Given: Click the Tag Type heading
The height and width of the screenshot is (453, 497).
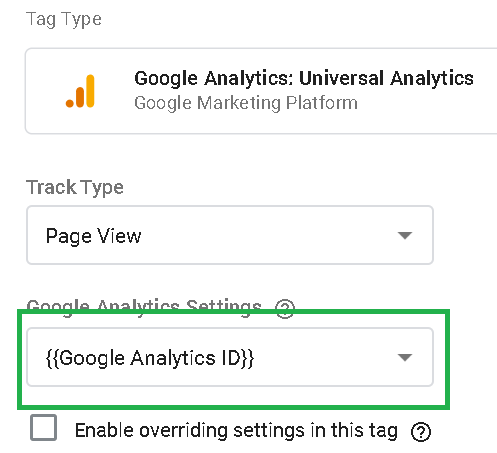Looking at the screenshot, I should (64, 20).
